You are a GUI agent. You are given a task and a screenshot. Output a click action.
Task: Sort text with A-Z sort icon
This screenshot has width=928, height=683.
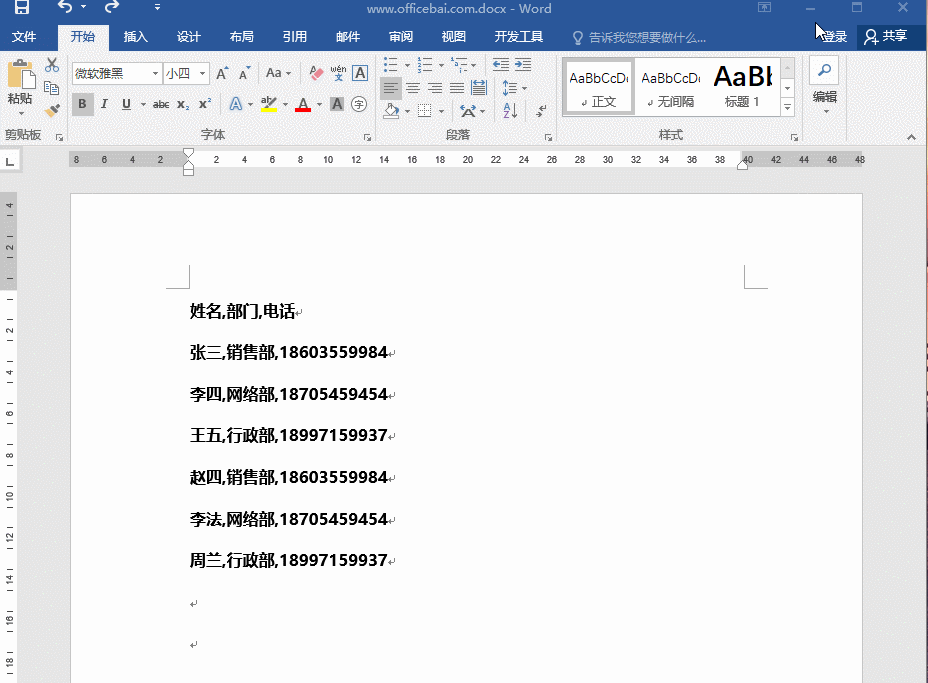[x=510, y=111]
